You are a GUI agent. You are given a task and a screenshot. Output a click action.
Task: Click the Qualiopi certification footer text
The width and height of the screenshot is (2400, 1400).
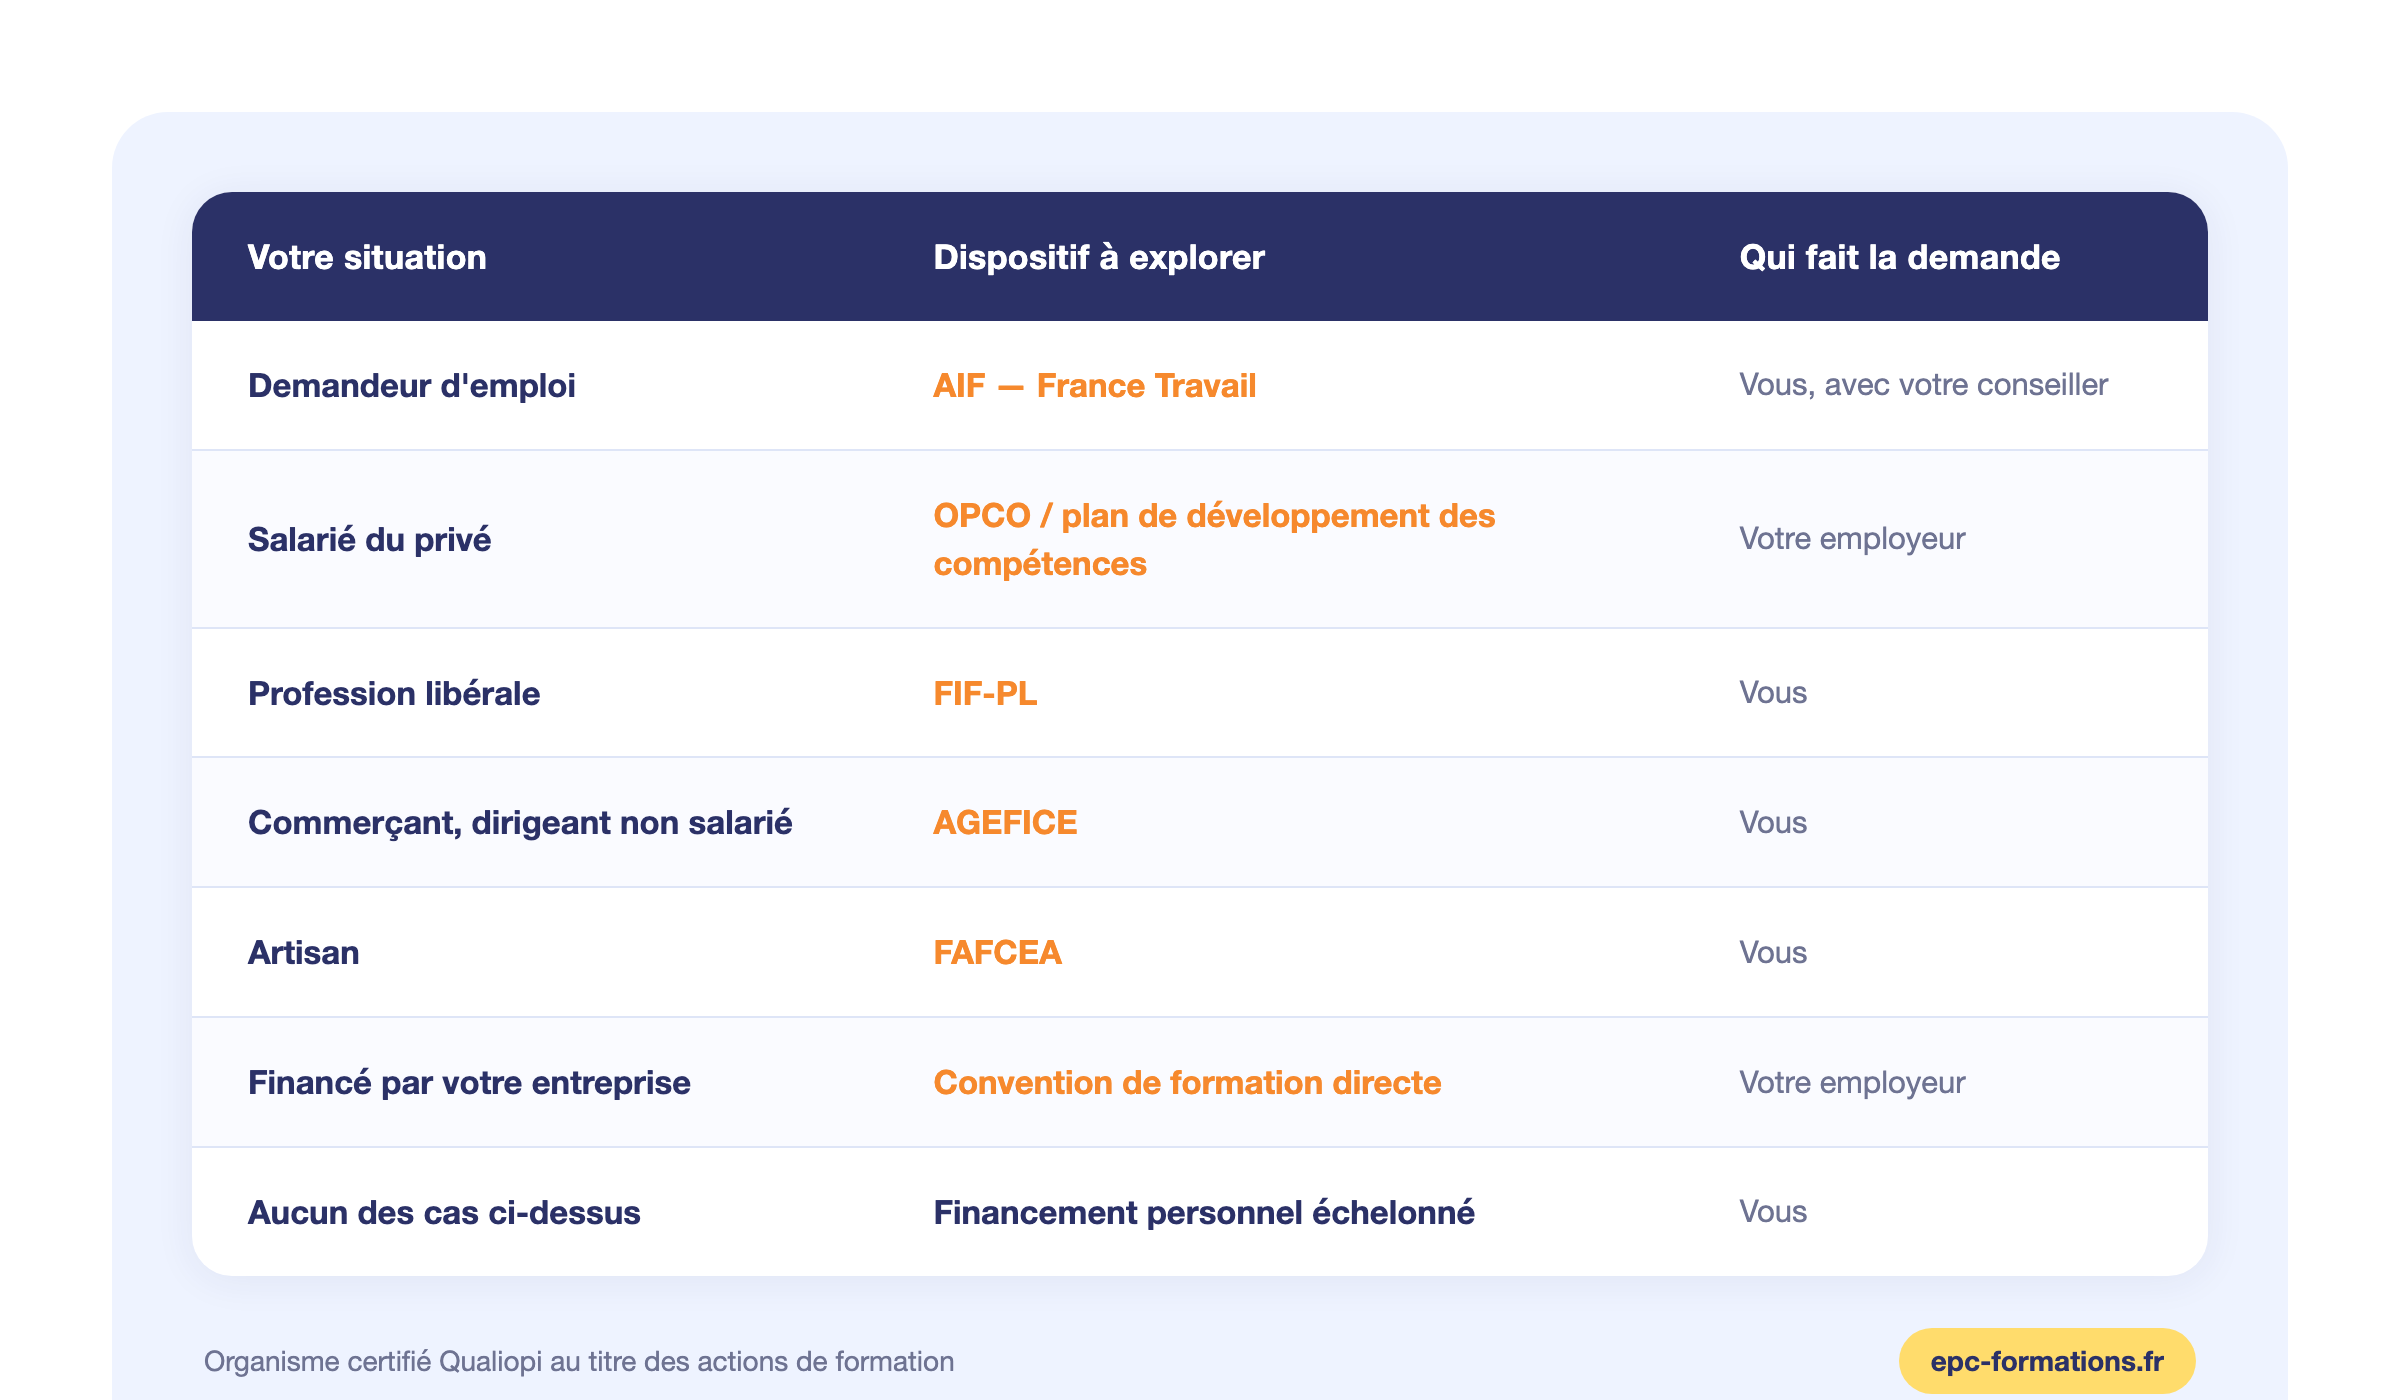[579, 1362]
